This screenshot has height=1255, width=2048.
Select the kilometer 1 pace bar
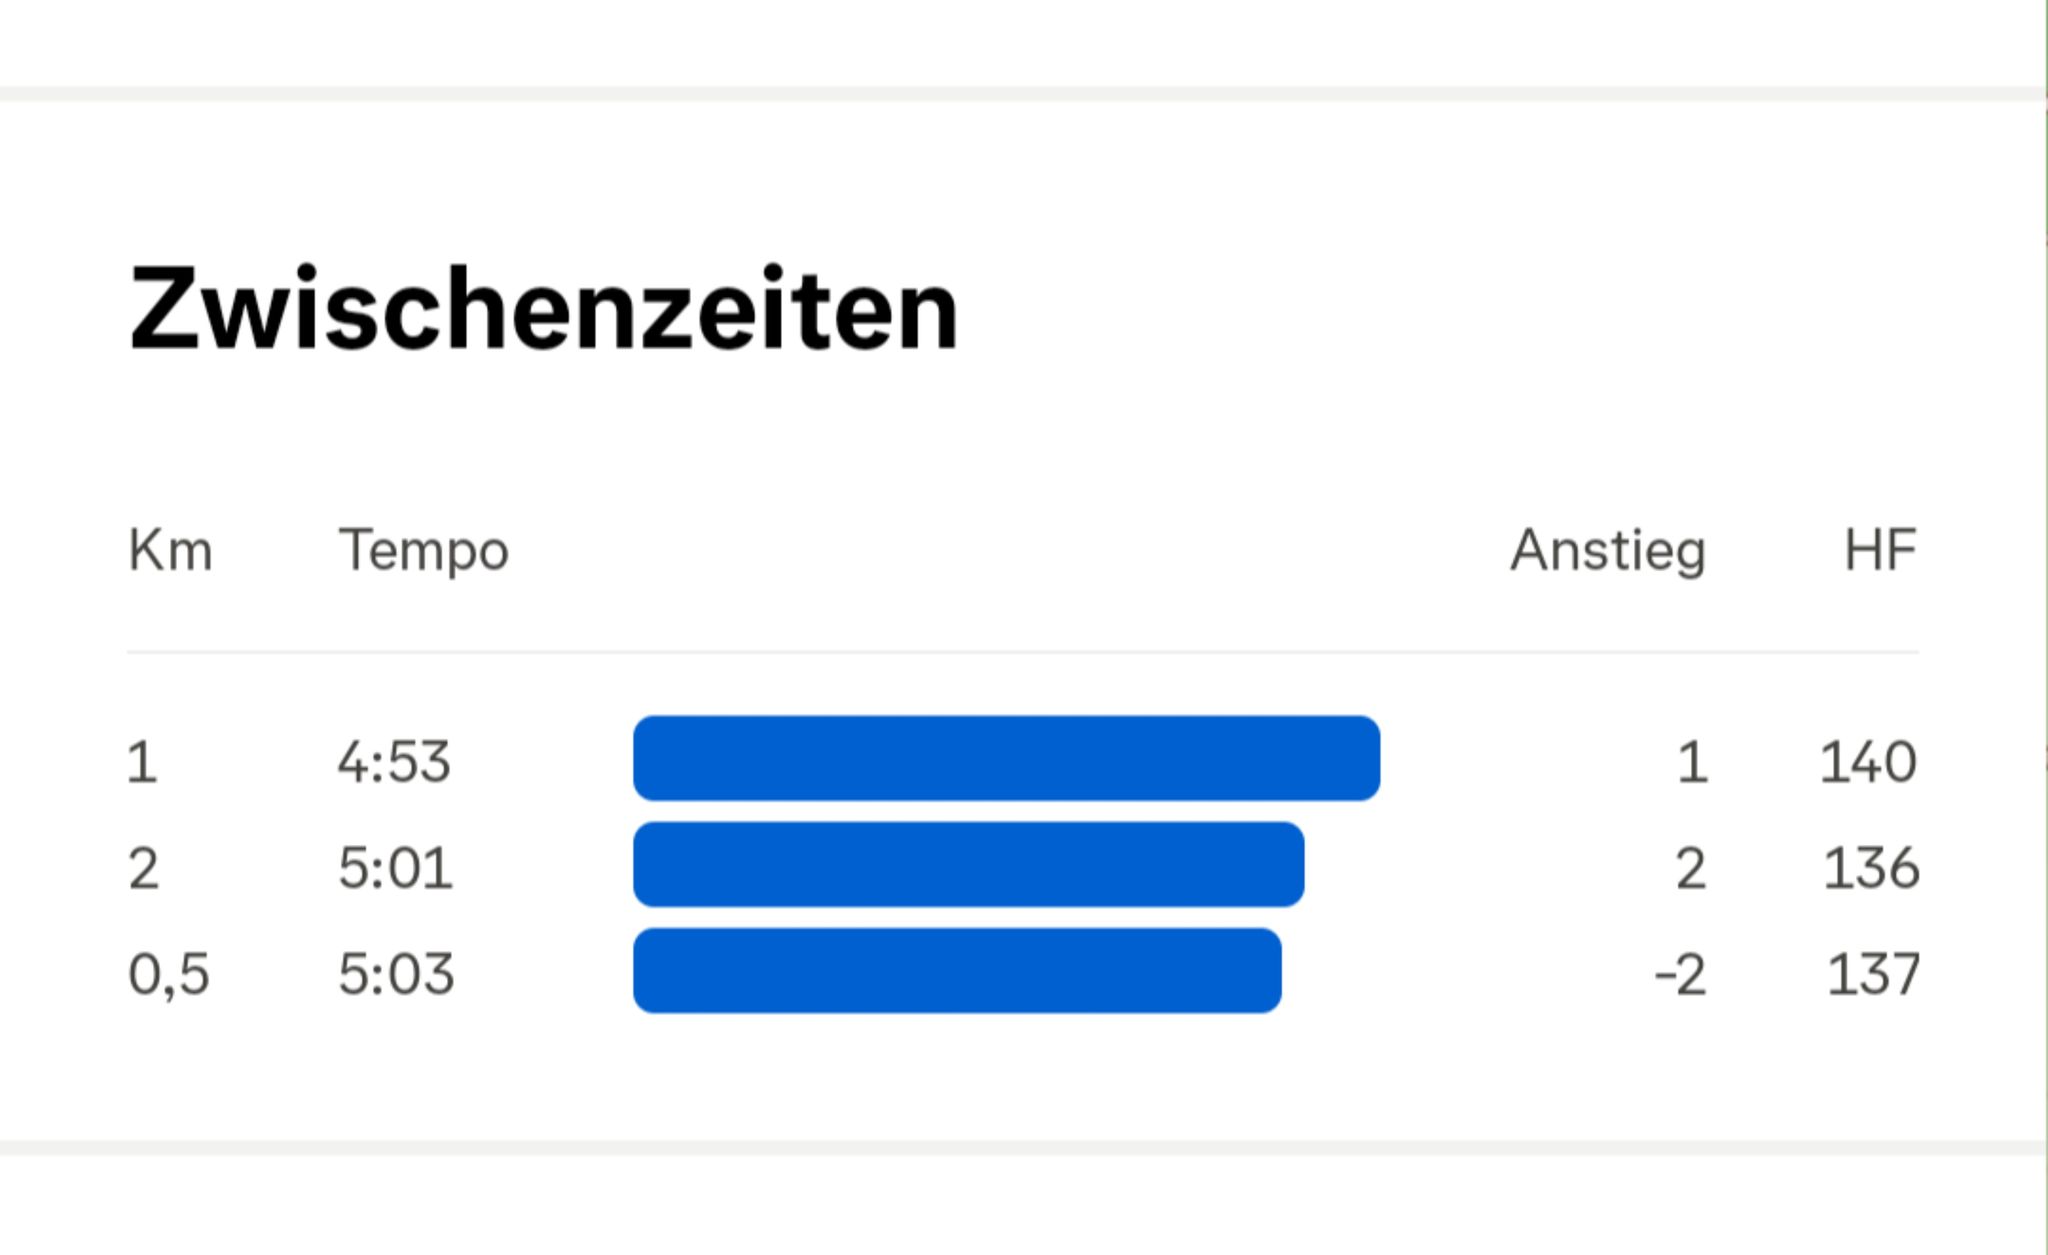[x=1007, y=758]
